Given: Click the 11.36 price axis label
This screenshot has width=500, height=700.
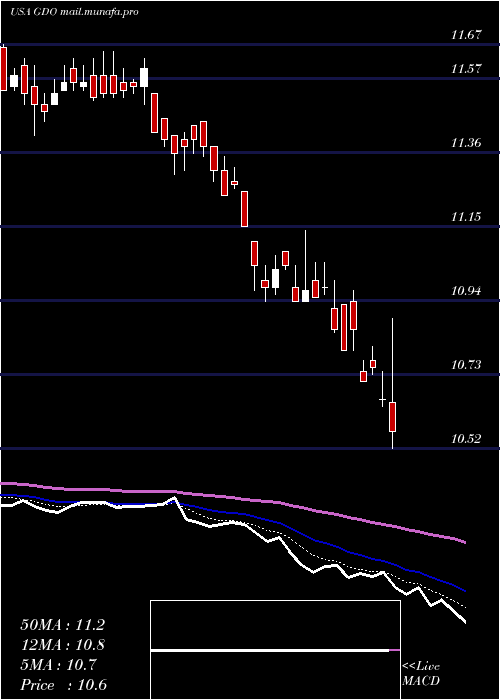Looking at the screenshot, I should point(467,143).
